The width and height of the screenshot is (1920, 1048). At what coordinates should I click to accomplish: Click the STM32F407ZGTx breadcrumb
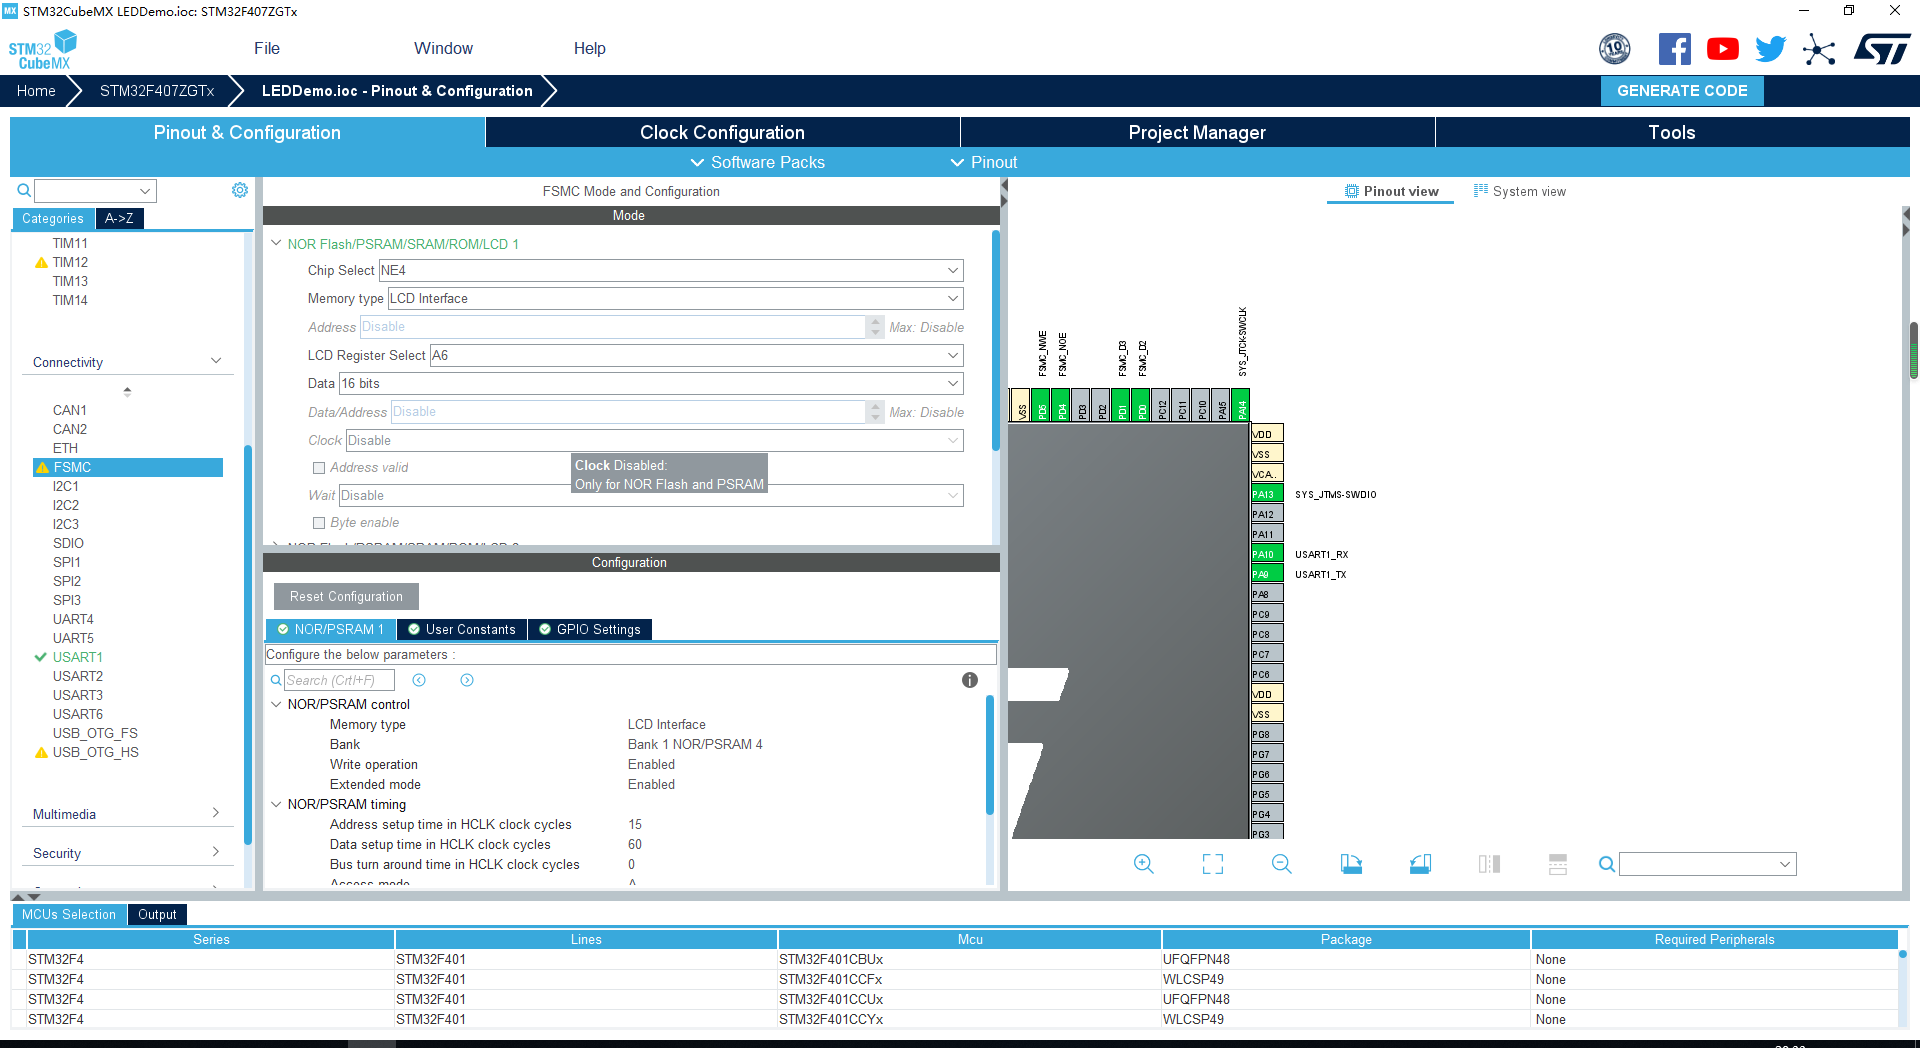click(x=157, y=90)
